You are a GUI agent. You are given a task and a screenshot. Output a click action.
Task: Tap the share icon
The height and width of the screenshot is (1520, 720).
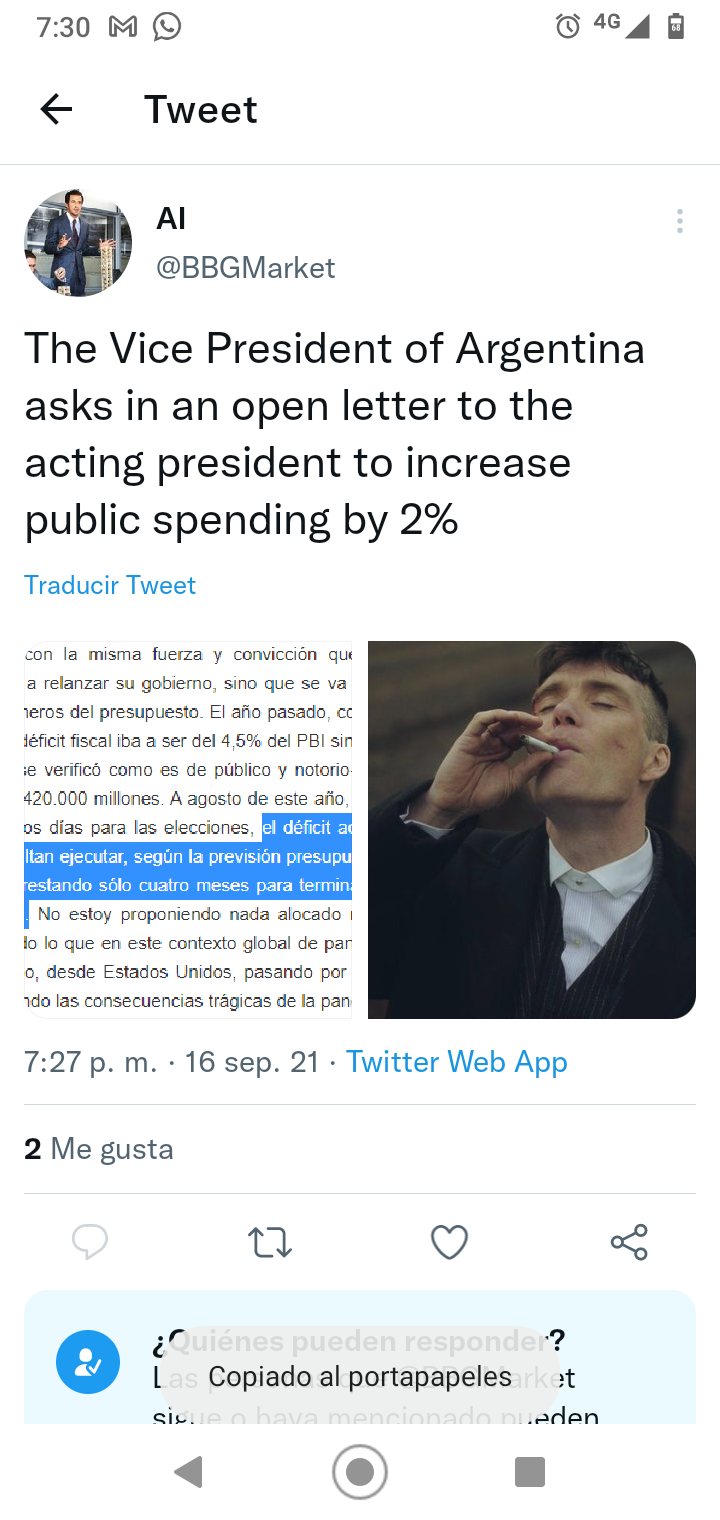pyautogui.click(x=629, y=1242)
